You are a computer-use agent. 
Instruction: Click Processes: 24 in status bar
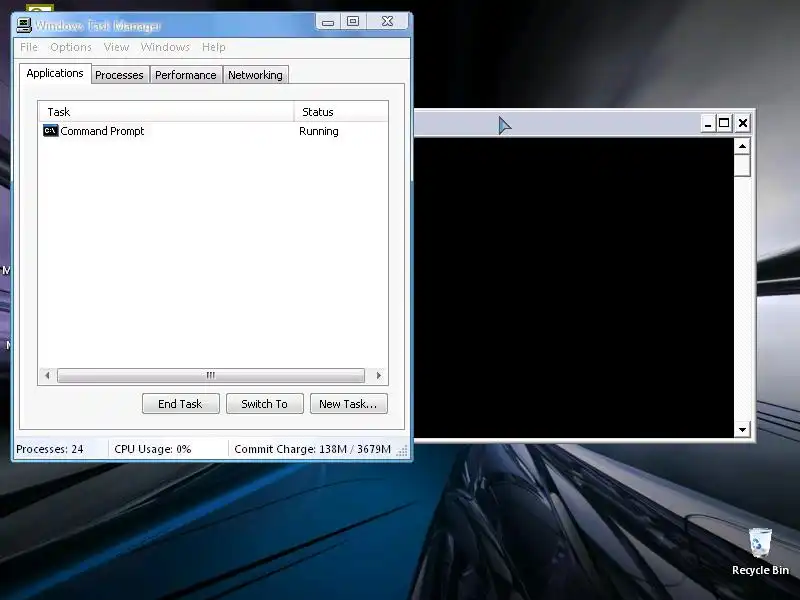click(49, 449)
